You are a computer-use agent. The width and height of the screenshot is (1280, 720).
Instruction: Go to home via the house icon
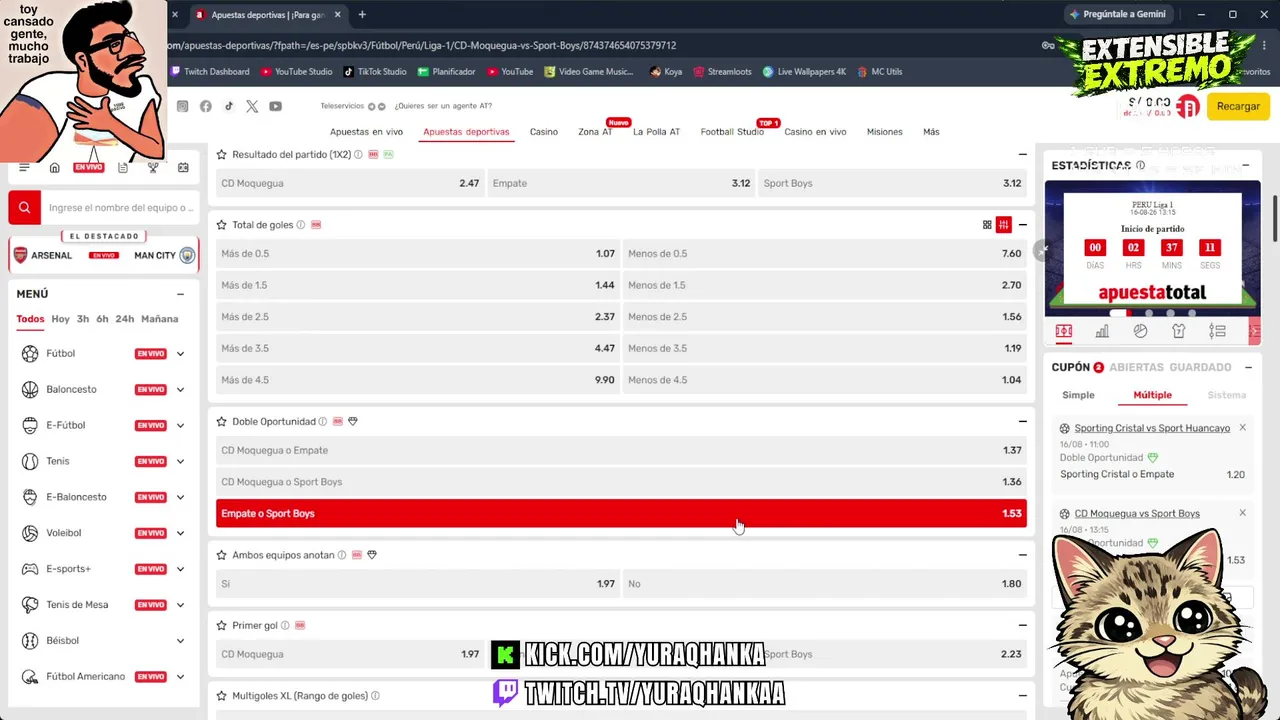click(55, 167)
